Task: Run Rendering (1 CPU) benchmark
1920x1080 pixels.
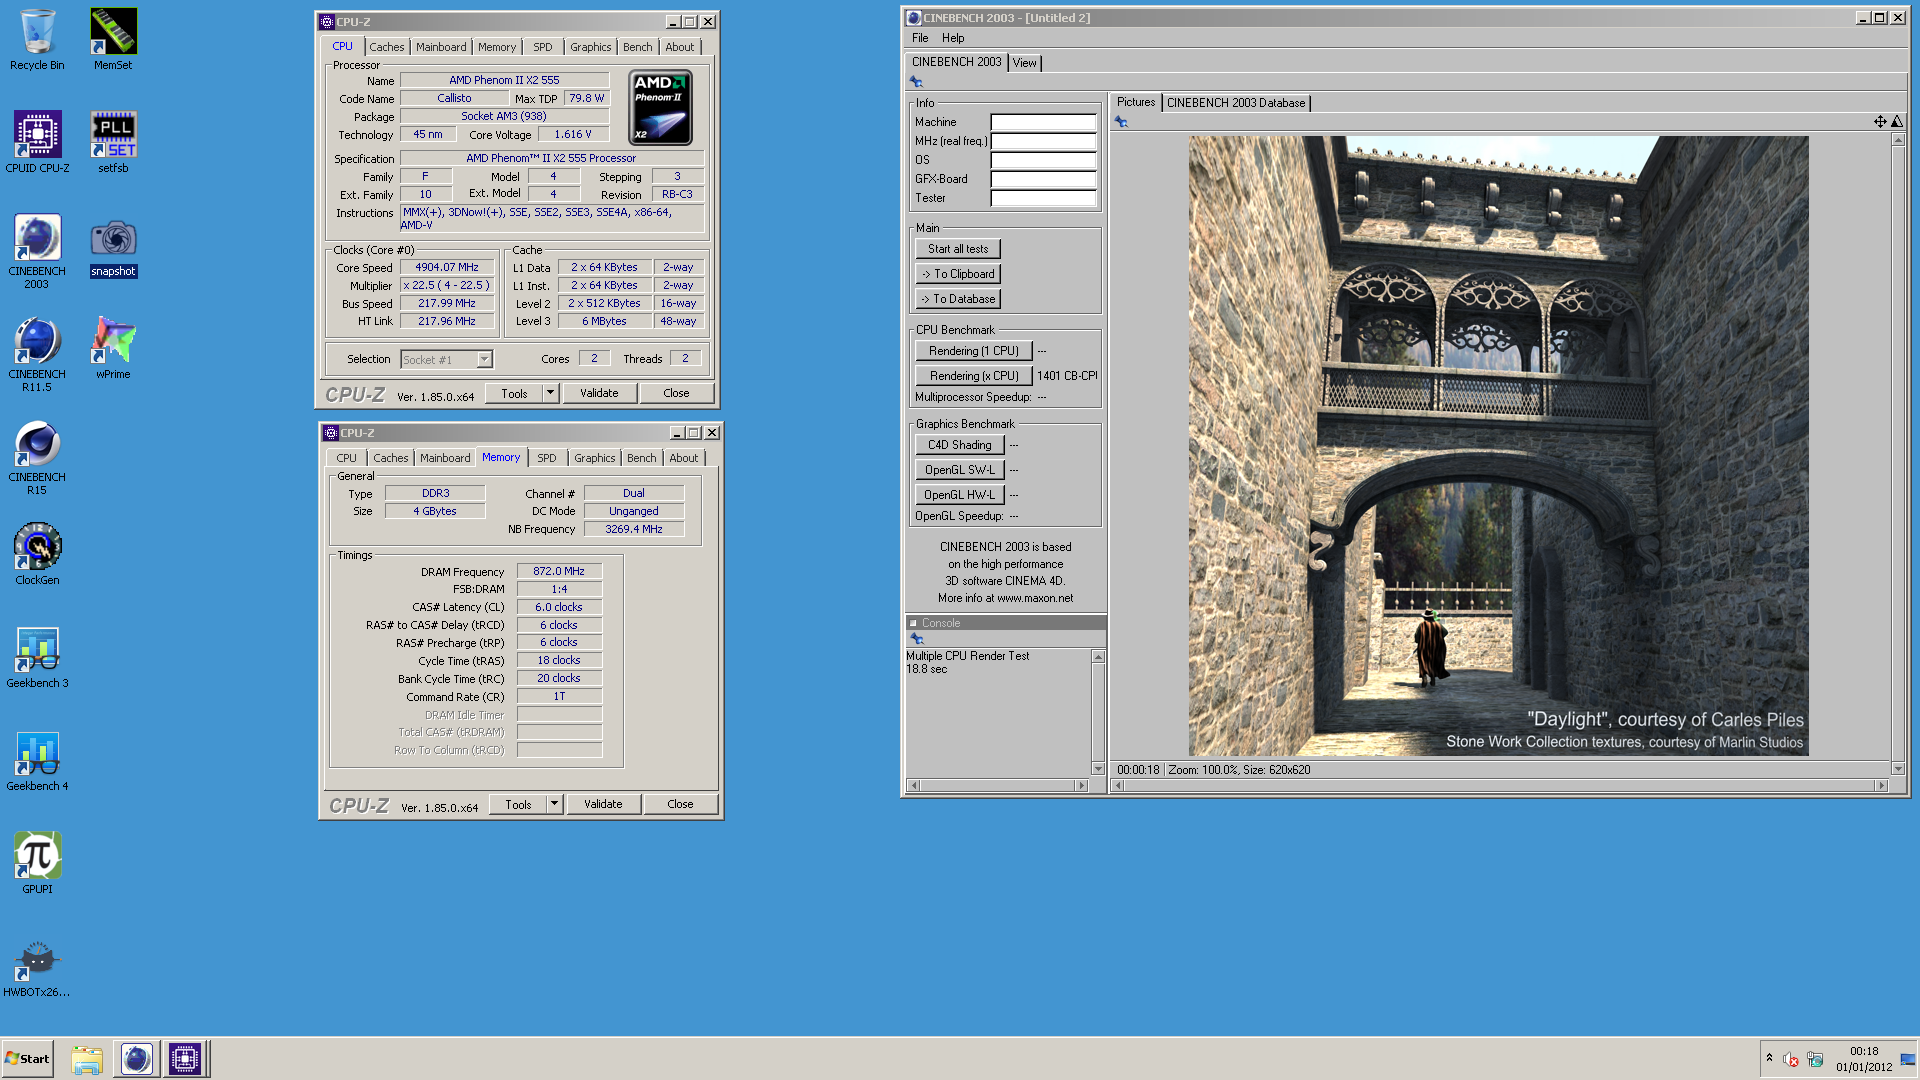Action: [x=974, y=351]
